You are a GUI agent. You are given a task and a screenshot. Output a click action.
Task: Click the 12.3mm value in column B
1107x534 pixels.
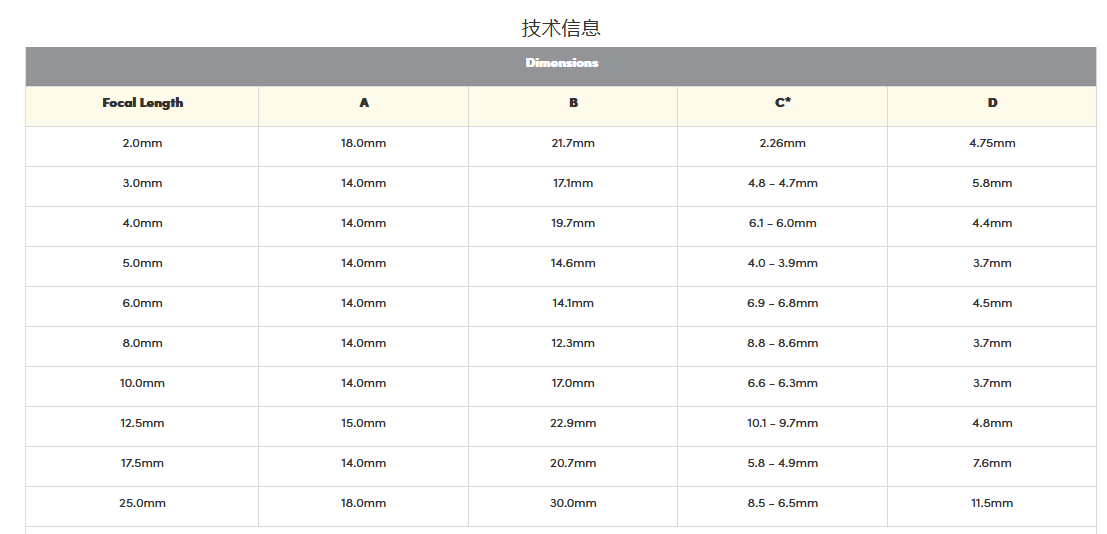(573, 343)
